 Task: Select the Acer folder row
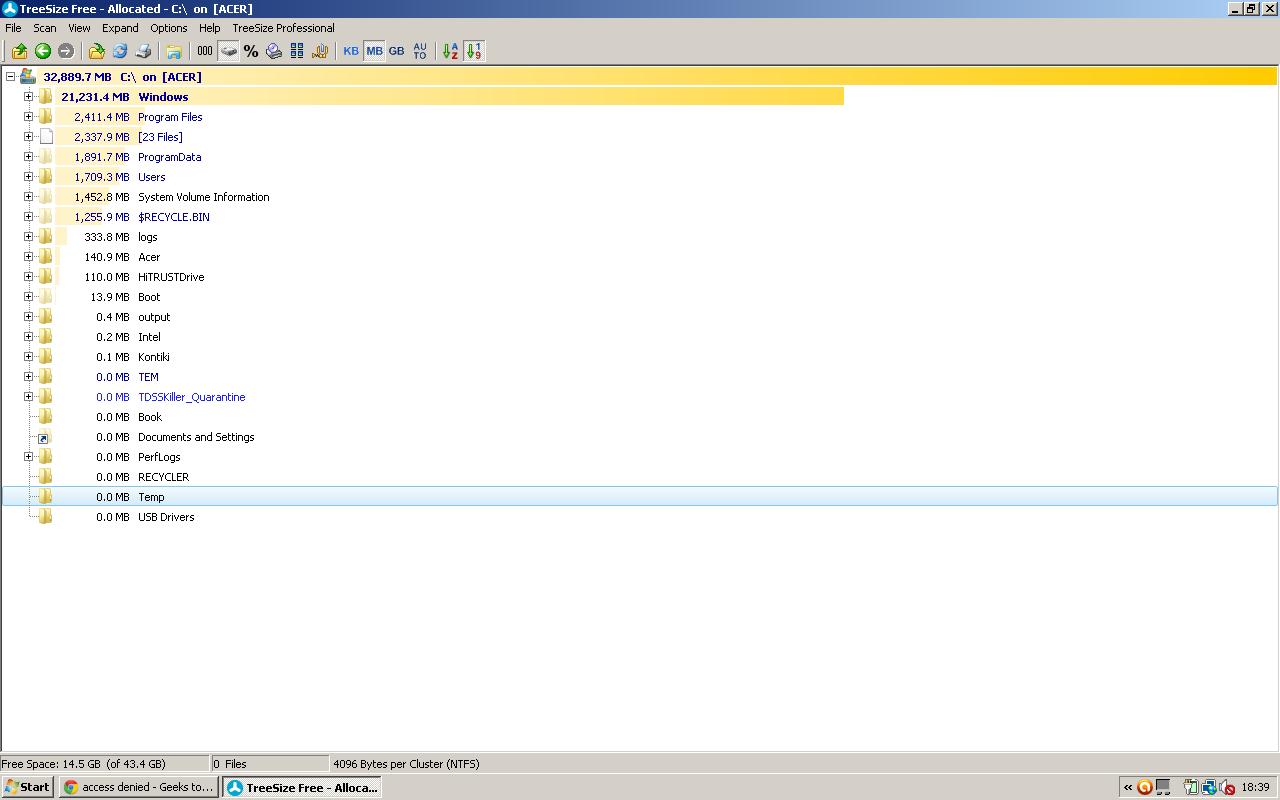pos(640,257)
